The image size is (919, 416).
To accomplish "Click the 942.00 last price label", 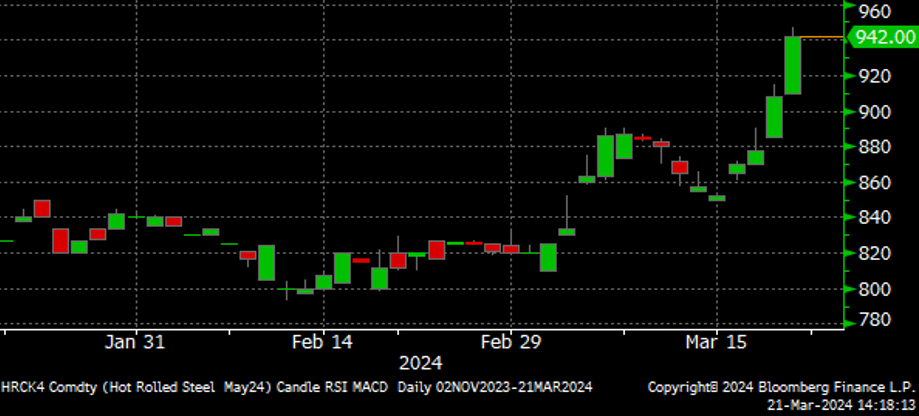I will pos(884,37).
